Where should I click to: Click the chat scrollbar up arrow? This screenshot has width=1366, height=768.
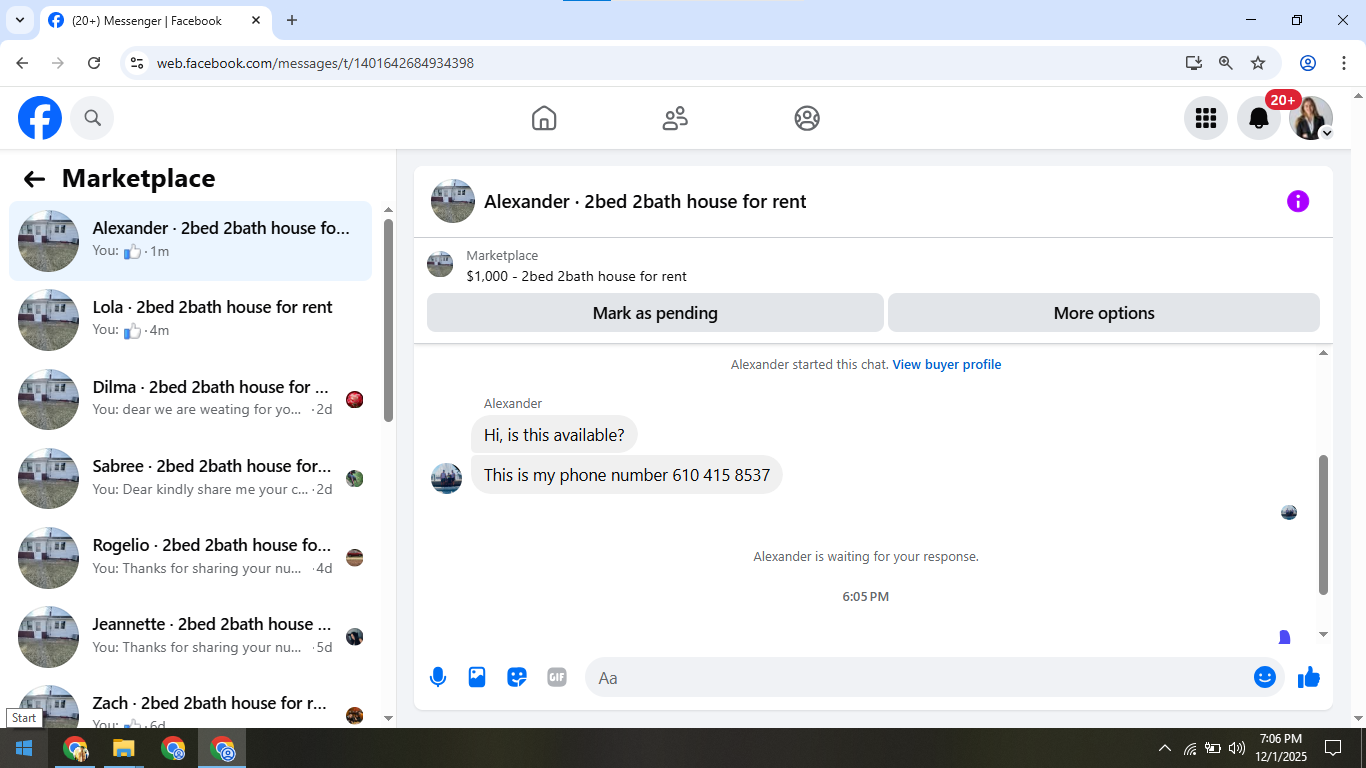click(x=1324, y=353)
